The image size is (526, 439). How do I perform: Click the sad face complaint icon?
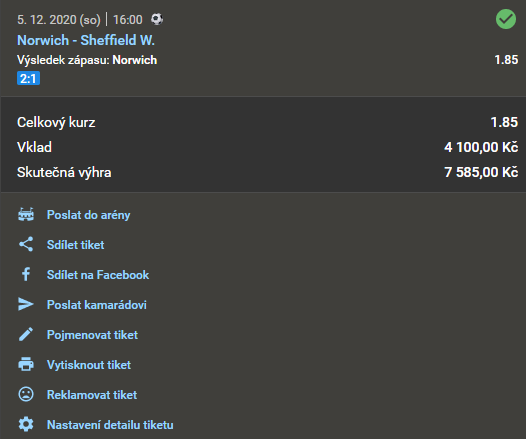(x=26, y=394)
